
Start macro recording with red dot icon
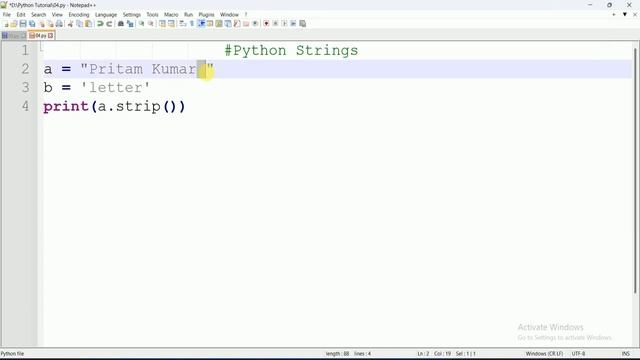266,24
